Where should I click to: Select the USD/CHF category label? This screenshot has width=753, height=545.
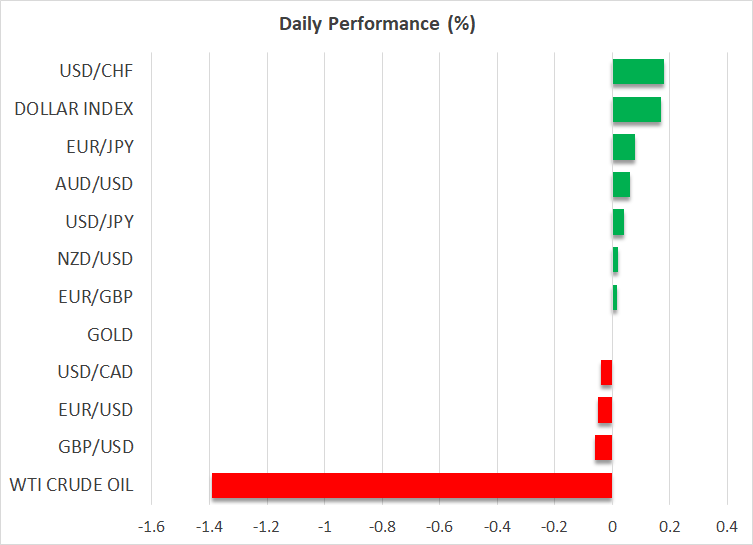(97, 71)
